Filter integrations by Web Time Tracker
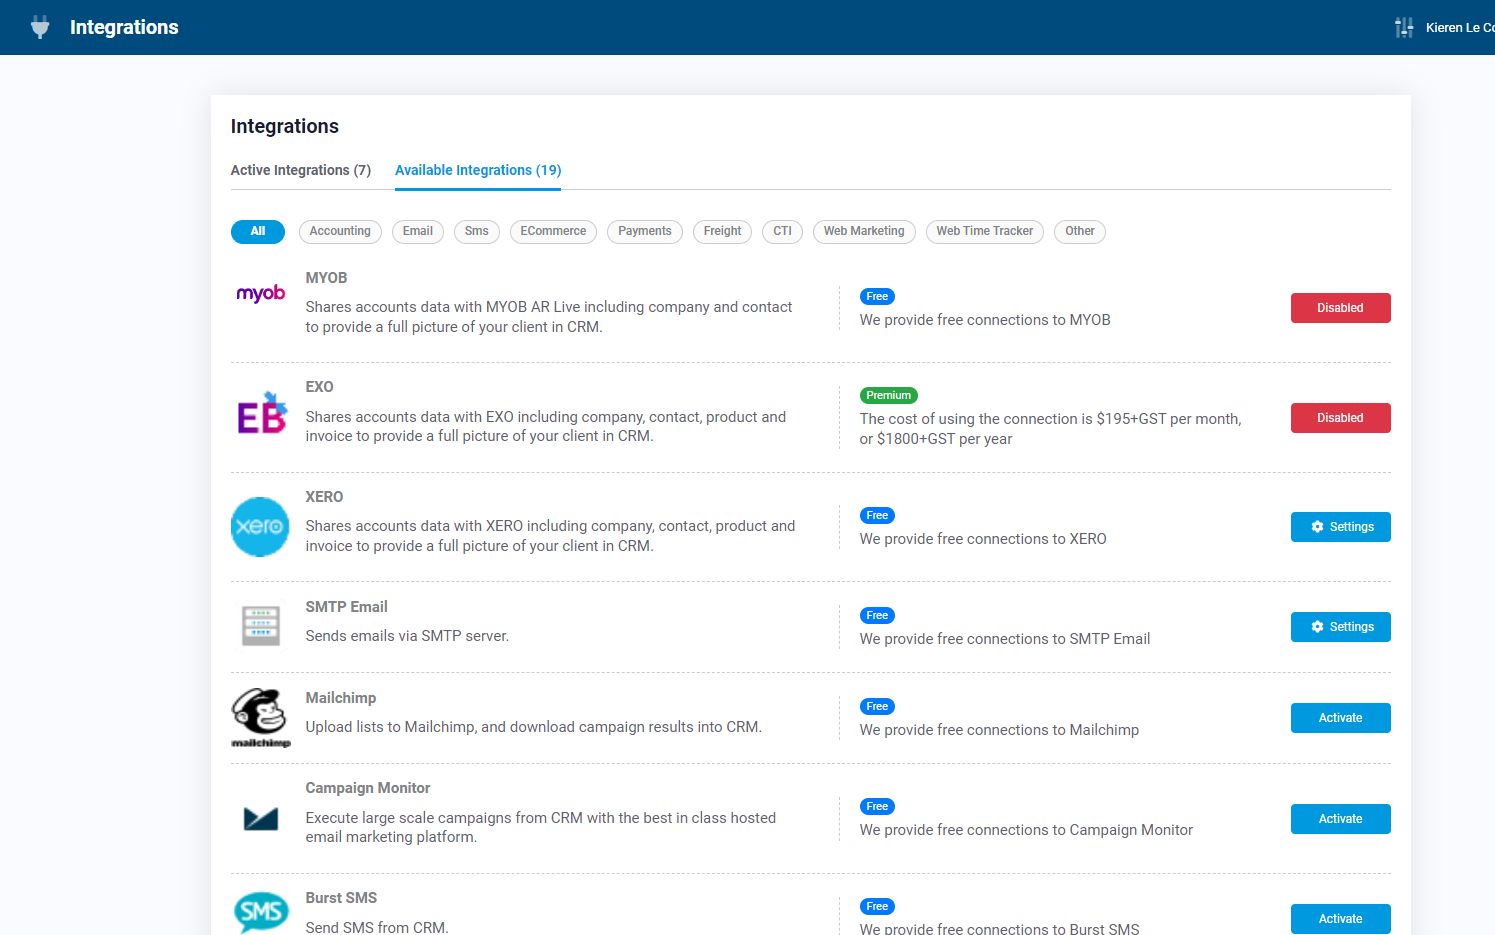Image resolution: width=1495 pixels, height=935 pixels. point(985,232)
